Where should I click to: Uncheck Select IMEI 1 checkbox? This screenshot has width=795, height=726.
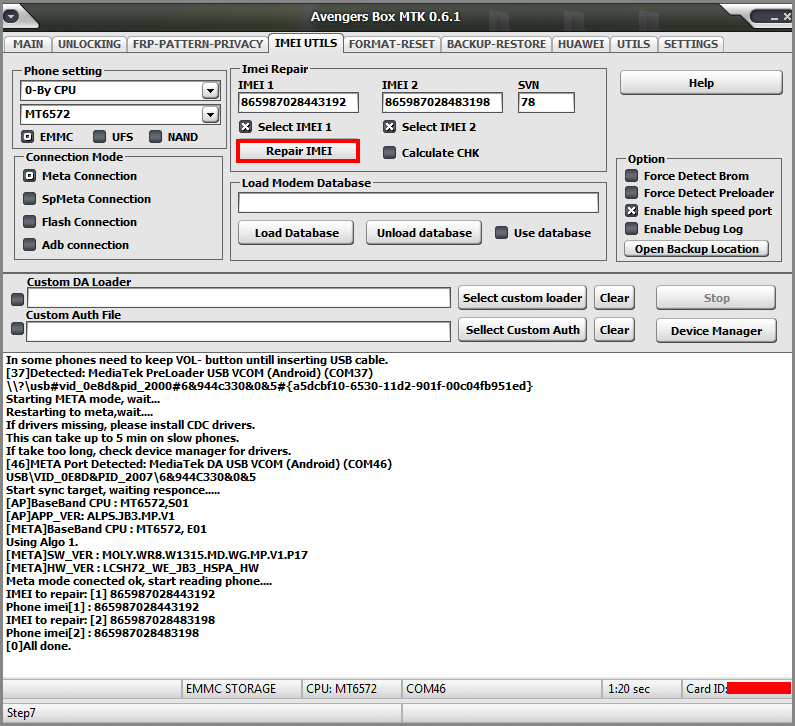245,127
